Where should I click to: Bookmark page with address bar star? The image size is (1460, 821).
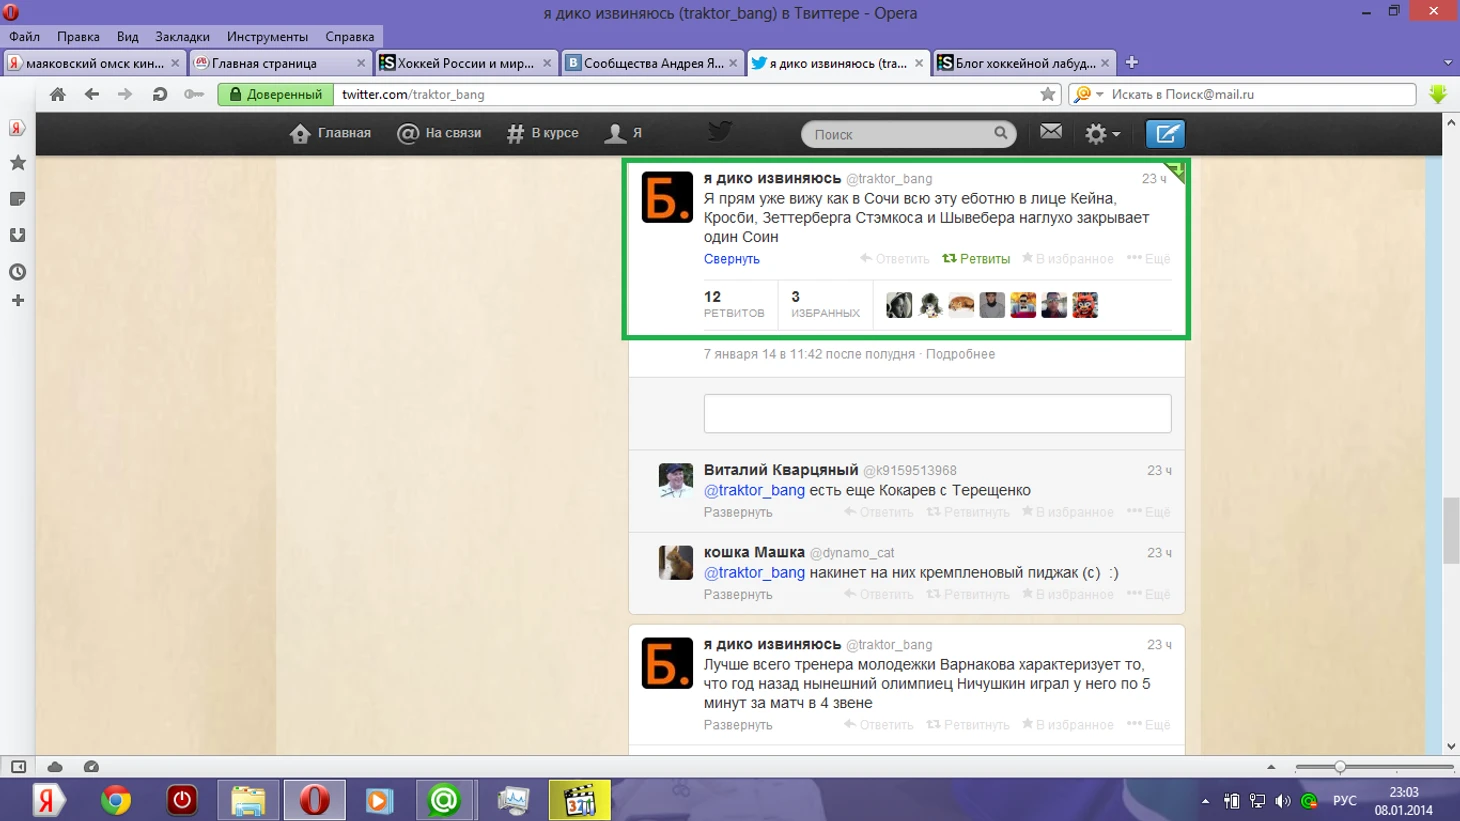(x=1047, y=94)
